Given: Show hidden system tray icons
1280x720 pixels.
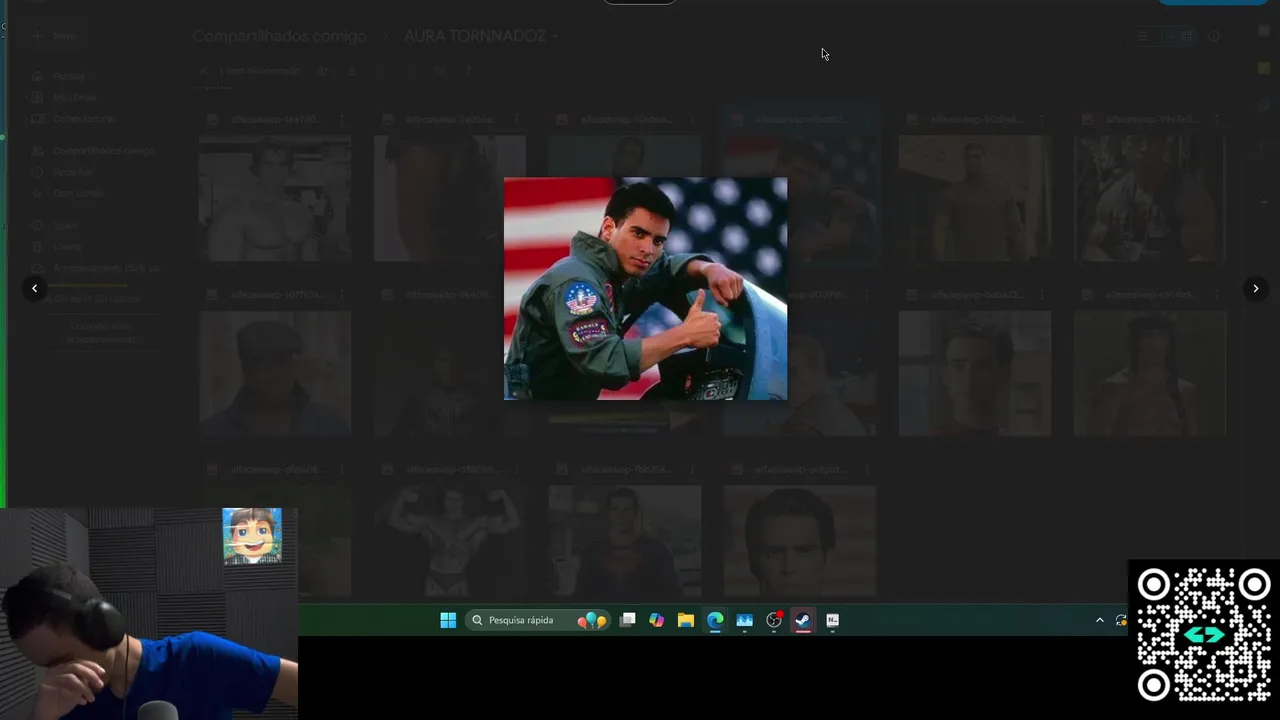Looking at the screenshot, I should click(x=1100, y=620).
